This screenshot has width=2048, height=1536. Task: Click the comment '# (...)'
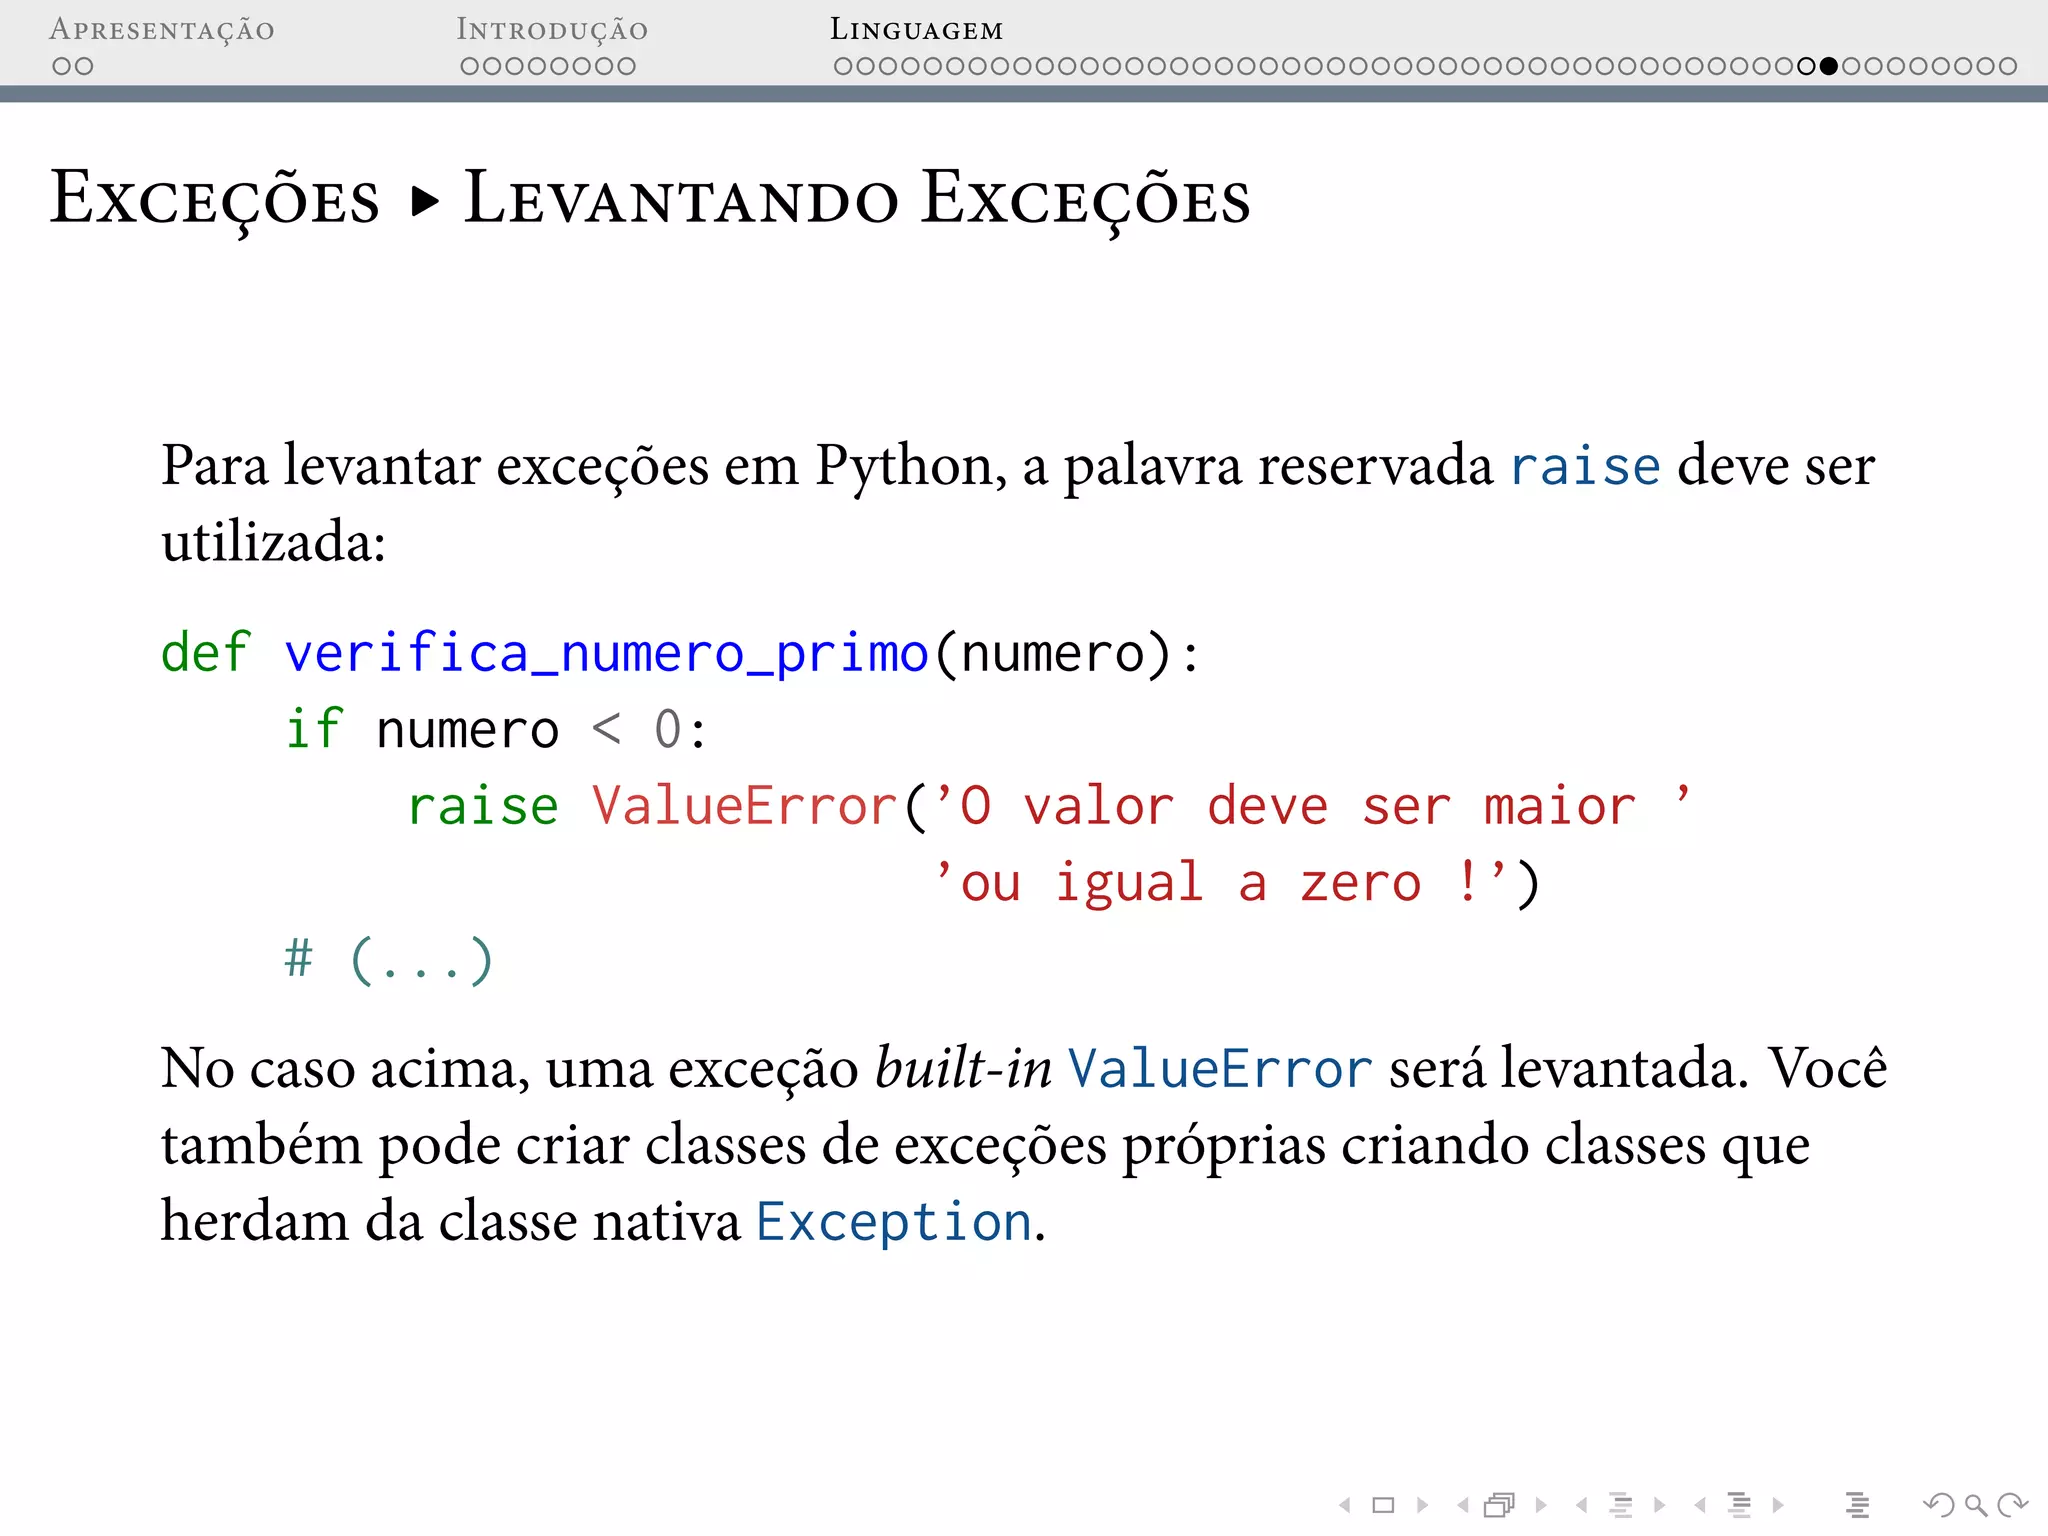[x=389, y=960]
